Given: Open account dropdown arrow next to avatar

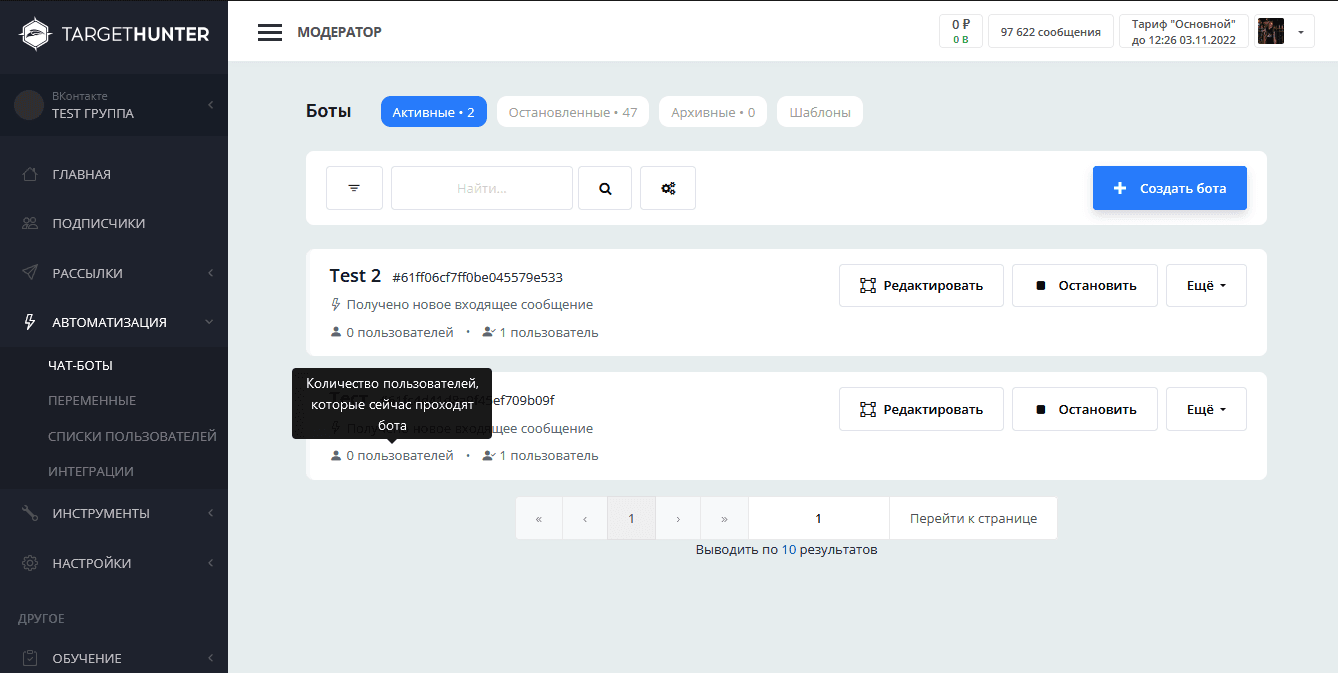Looking at the screenshot, I should click(x=1300, y=32).
